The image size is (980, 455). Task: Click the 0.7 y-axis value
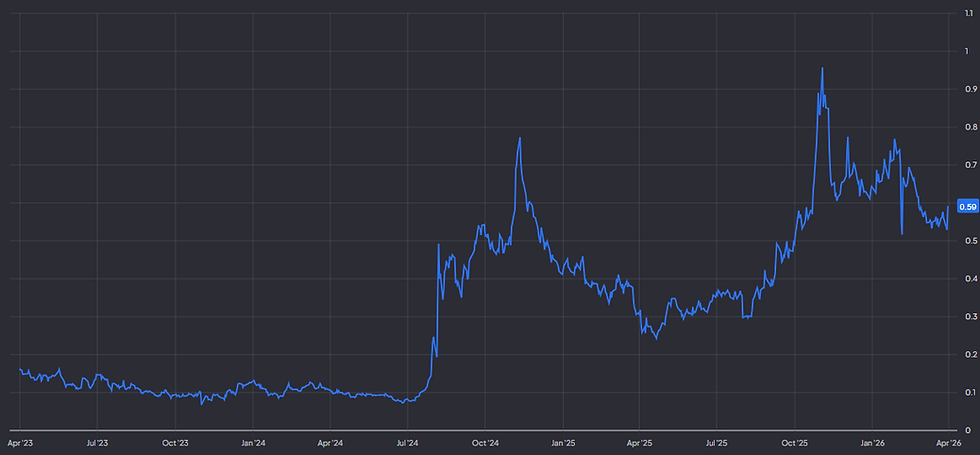tap(969, 165)
